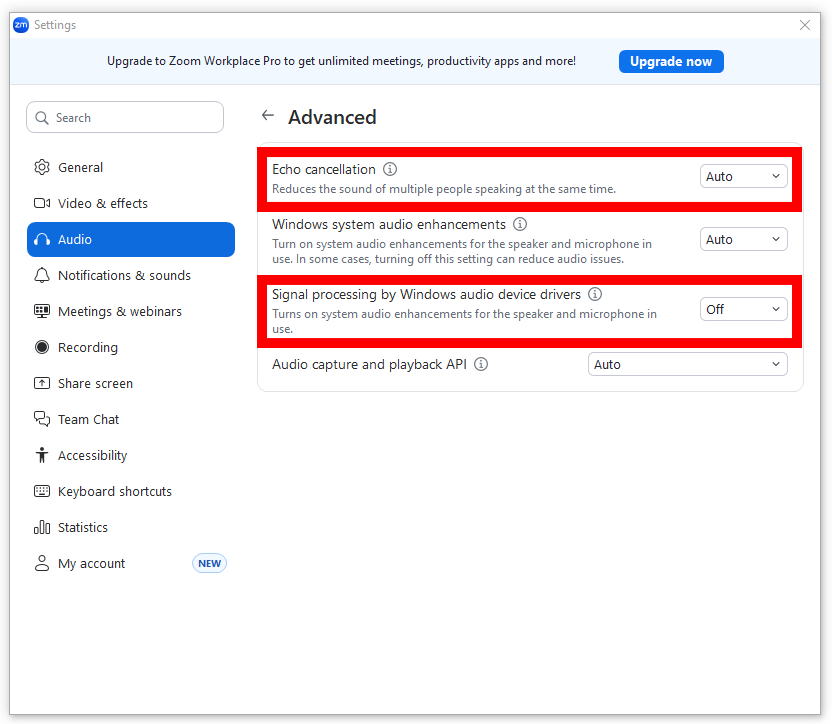Viewport: 832px width, 724px height.
Task: Select the General settings gear icon
Action: pyautogui.click(x=41, y=167)
